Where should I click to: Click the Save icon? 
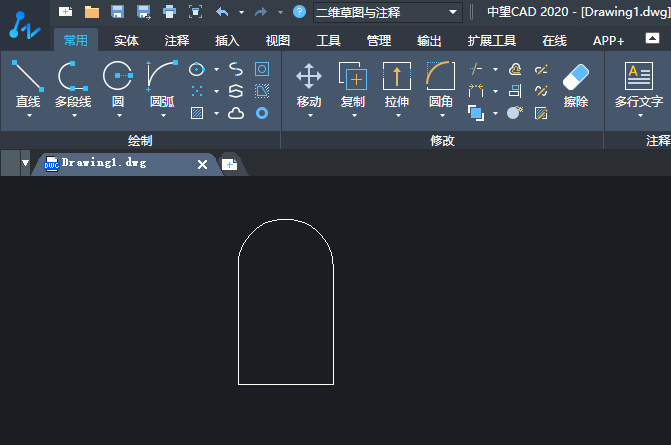point(117,12)
